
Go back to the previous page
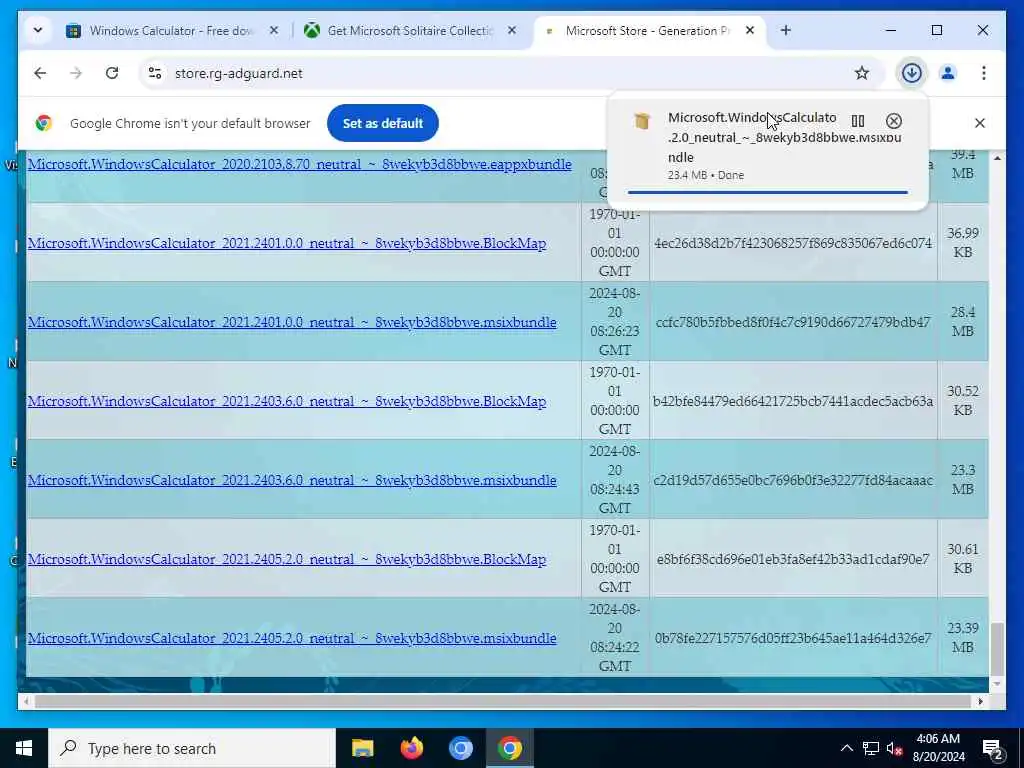pyautogui.click(x=40, y=73)
